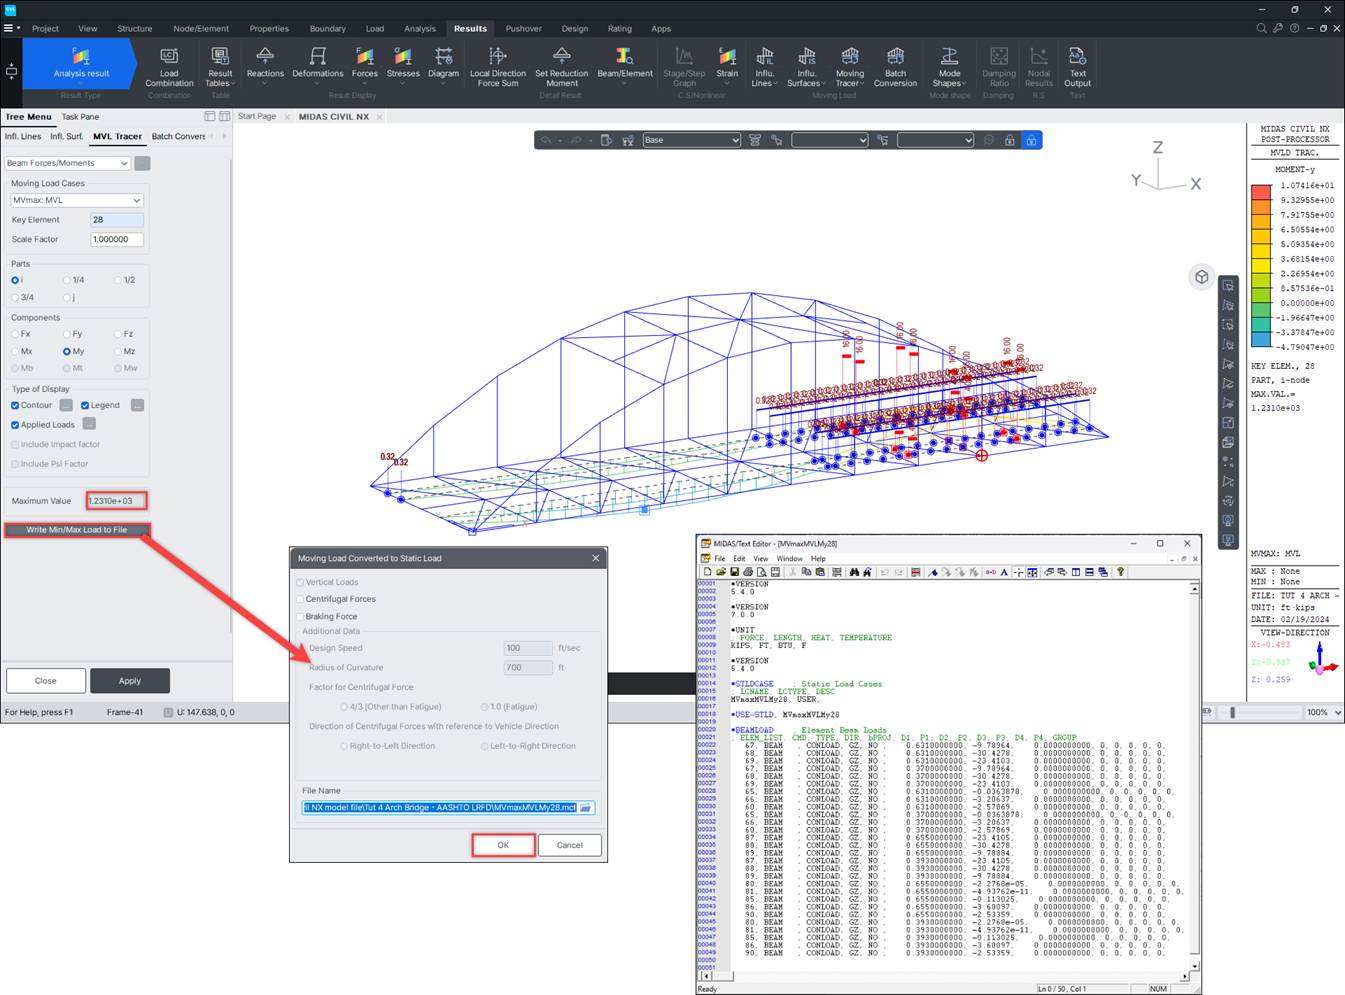Select the Fx component
The image size is (1345, 995).
15,334
